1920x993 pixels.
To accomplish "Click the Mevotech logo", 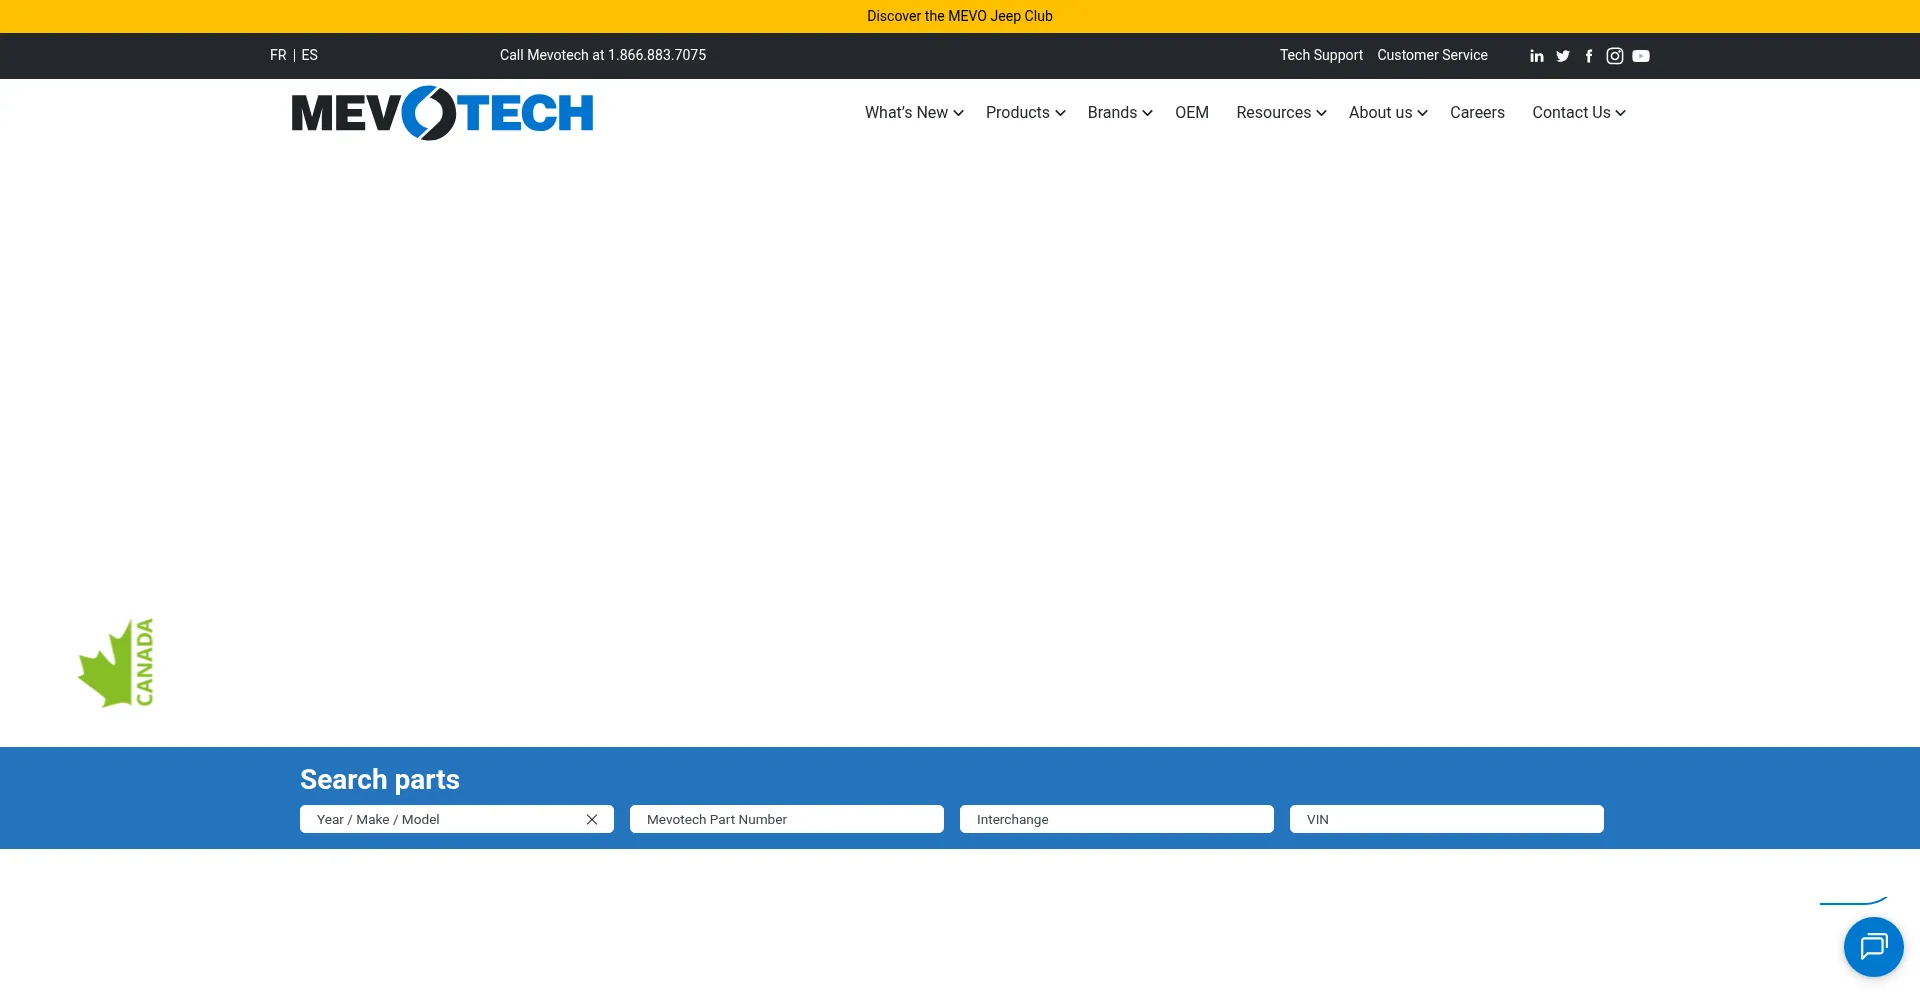I will click(442, 113).
